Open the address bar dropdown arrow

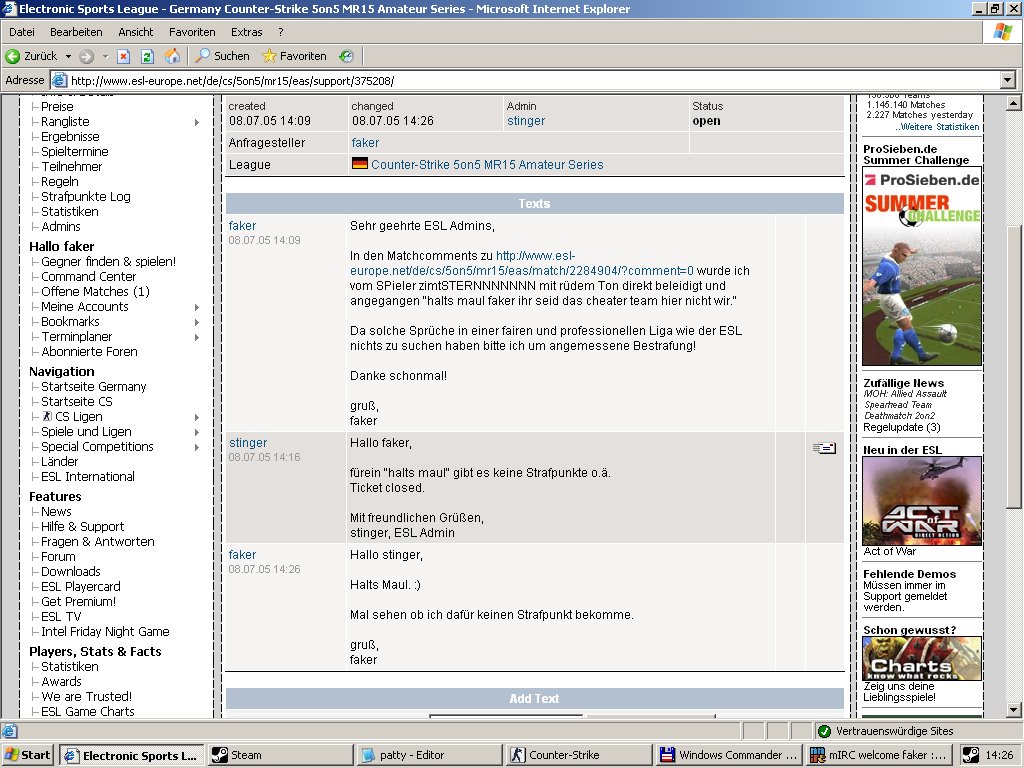[1007, 81]
